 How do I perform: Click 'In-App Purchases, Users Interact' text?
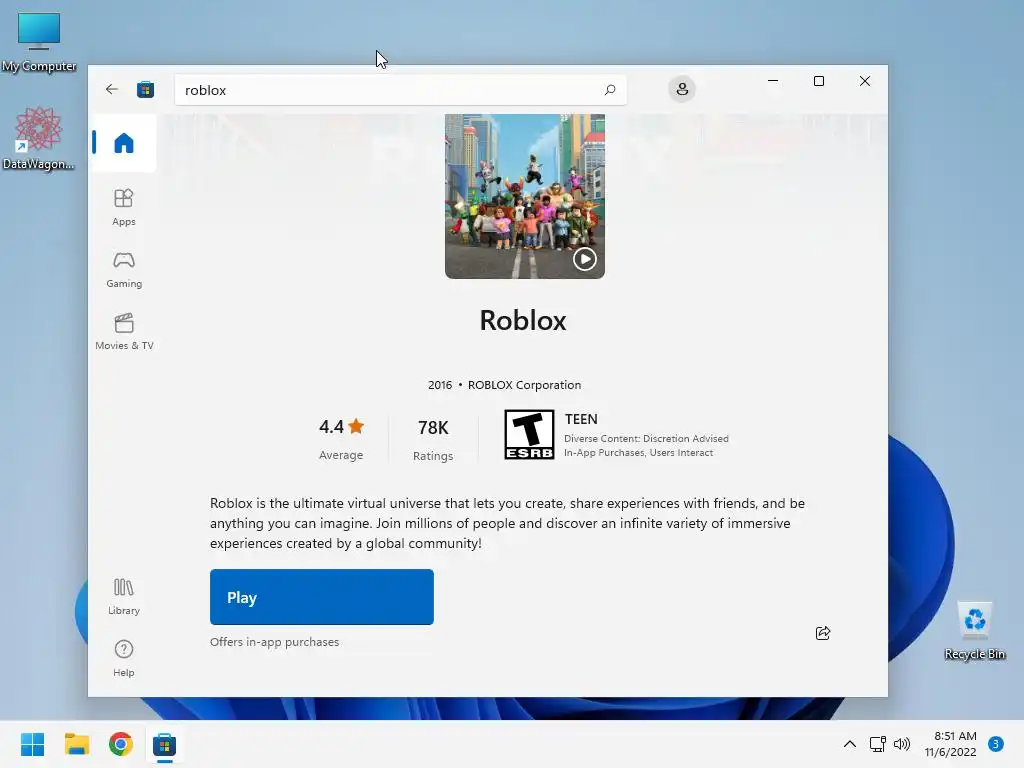coord(638,453)
